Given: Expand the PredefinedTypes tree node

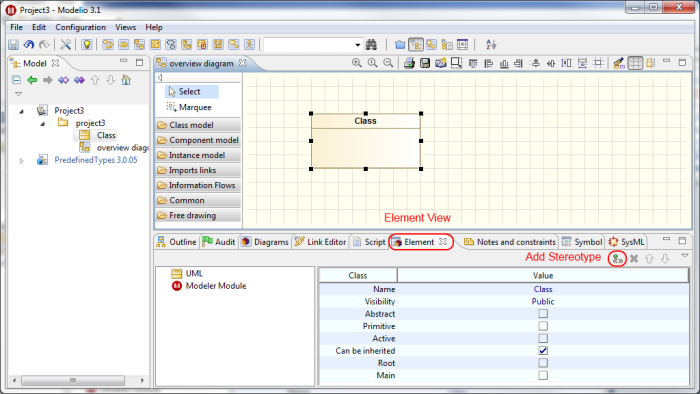Looking at the screenshot, I should coord(21,161).
